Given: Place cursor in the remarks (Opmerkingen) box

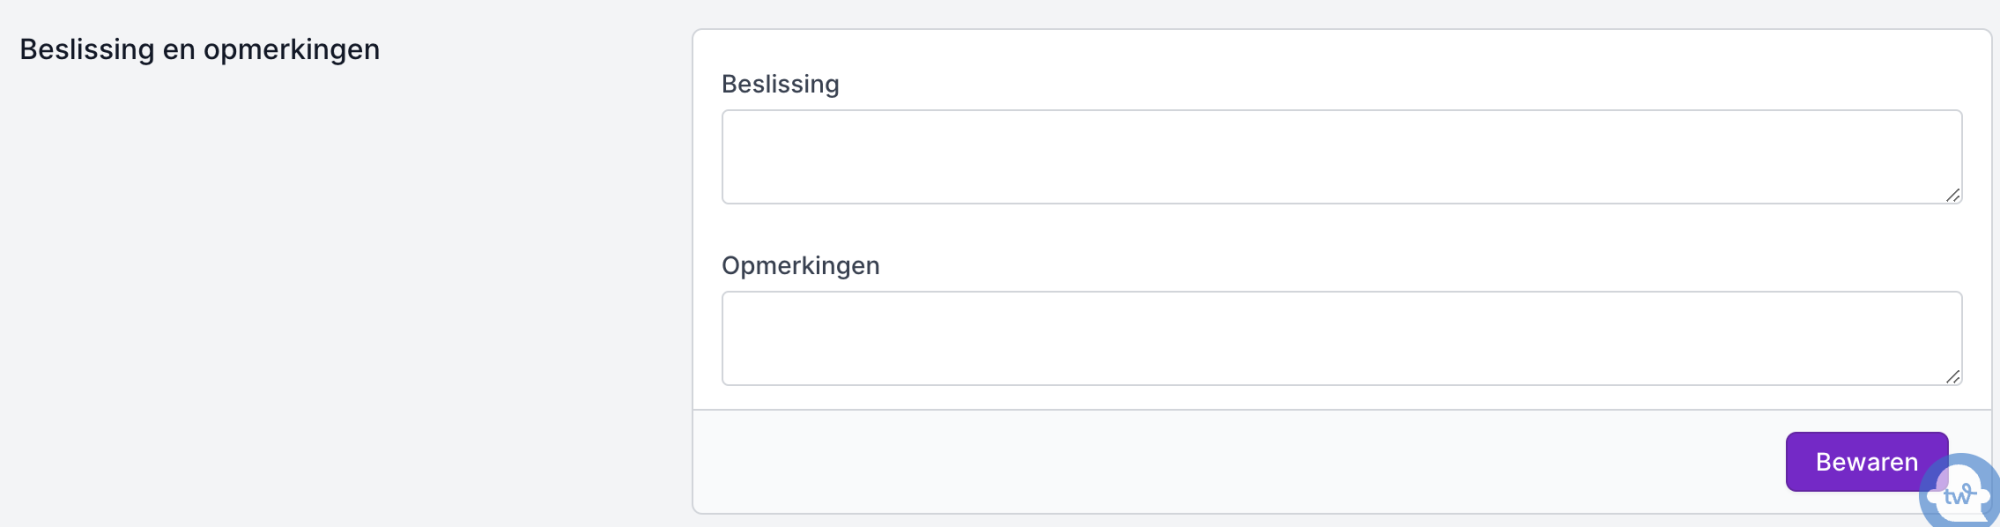Looking at the screenshot, I should (x=1341, y=338).
